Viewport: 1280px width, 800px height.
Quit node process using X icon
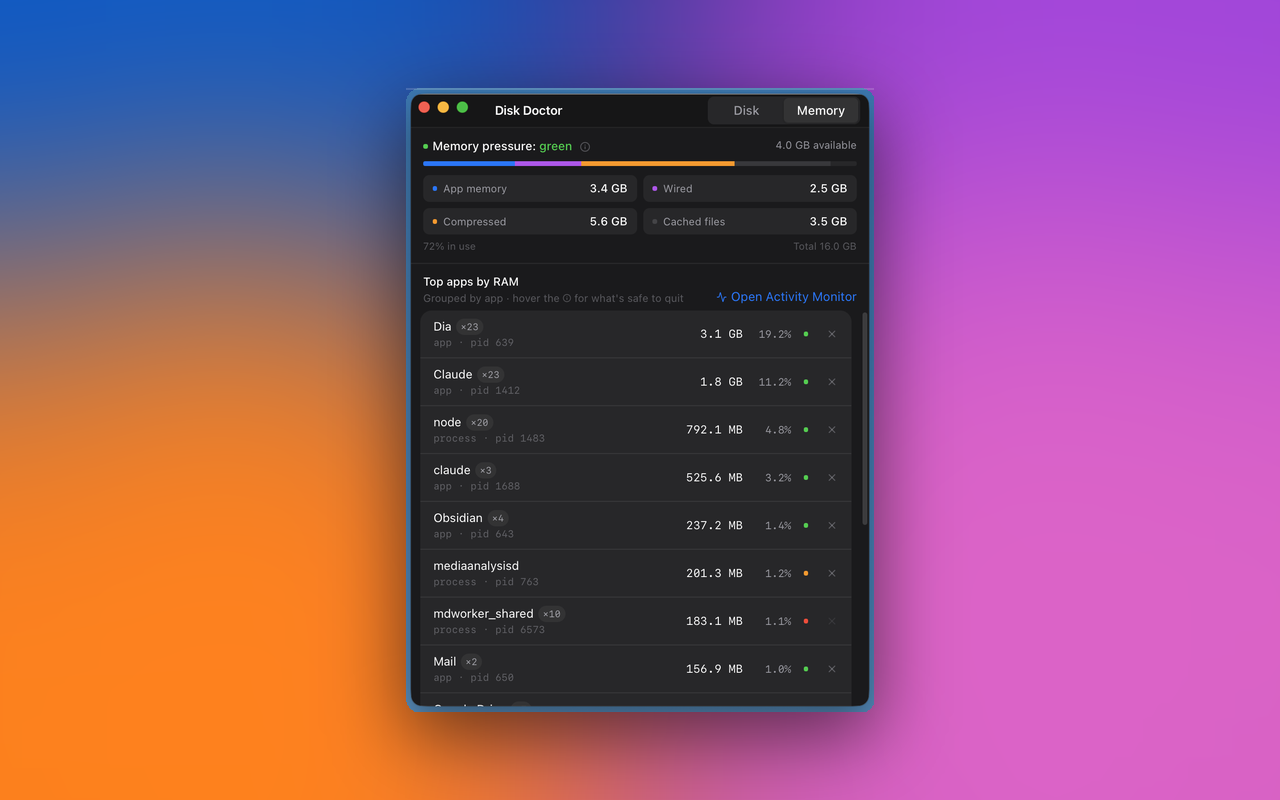click(x=832, y=430)
